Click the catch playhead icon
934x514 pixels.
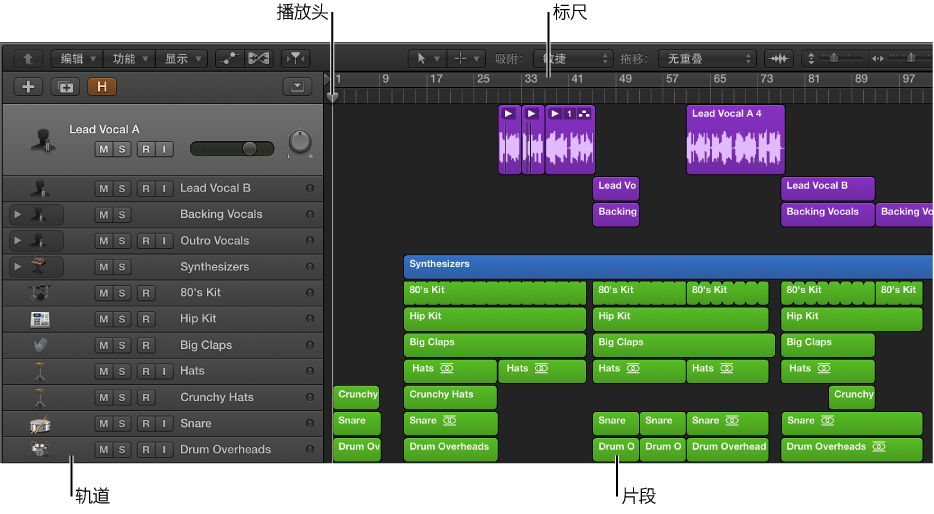[296, 59]
